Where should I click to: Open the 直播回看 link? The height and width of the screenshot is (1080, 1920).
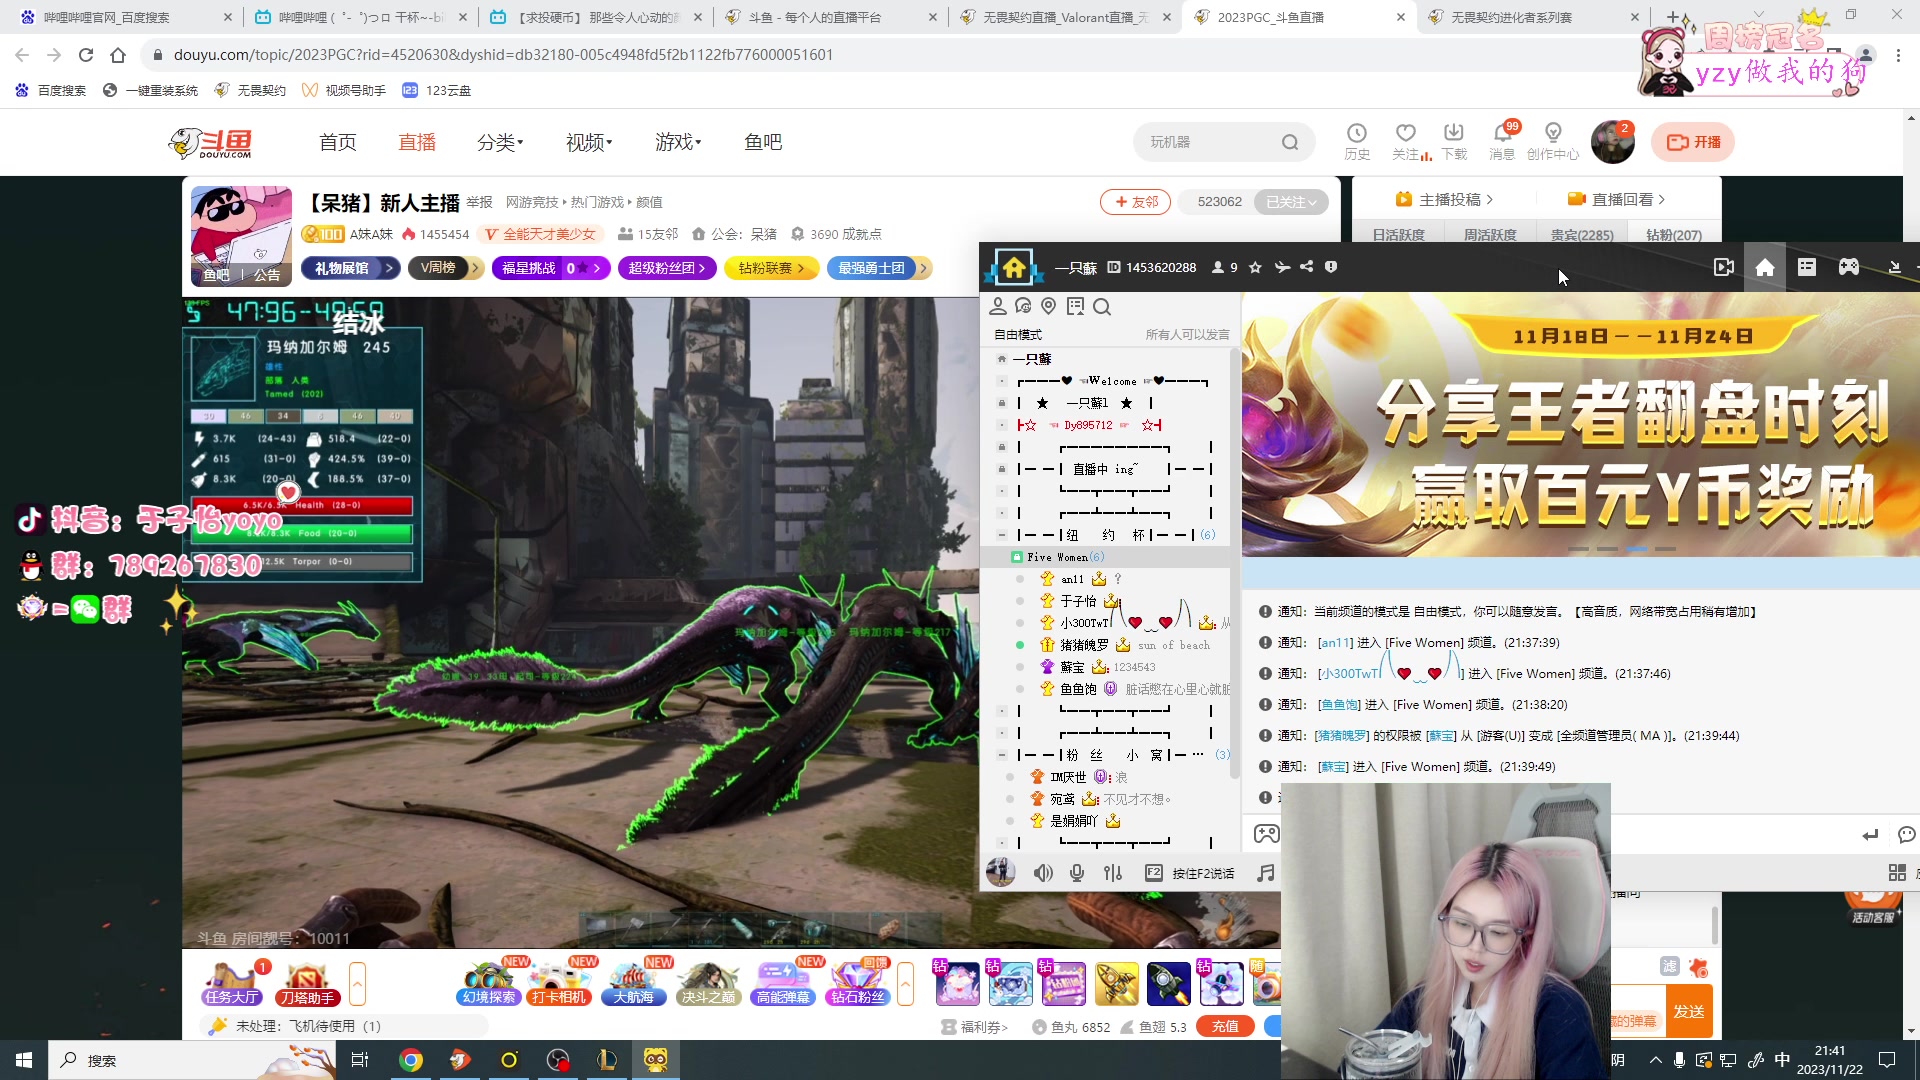(1616, 199)
